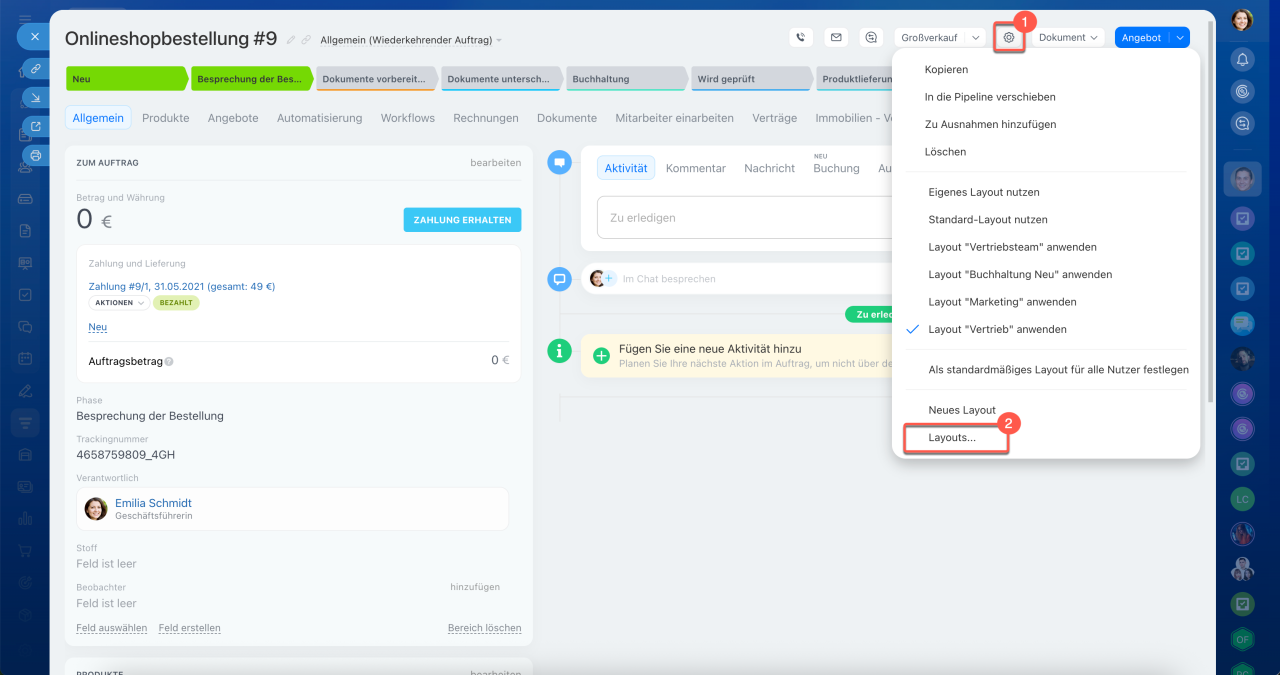Click the phone call icon
This screenshot has height=675, width=1280.
pos(800,38)
